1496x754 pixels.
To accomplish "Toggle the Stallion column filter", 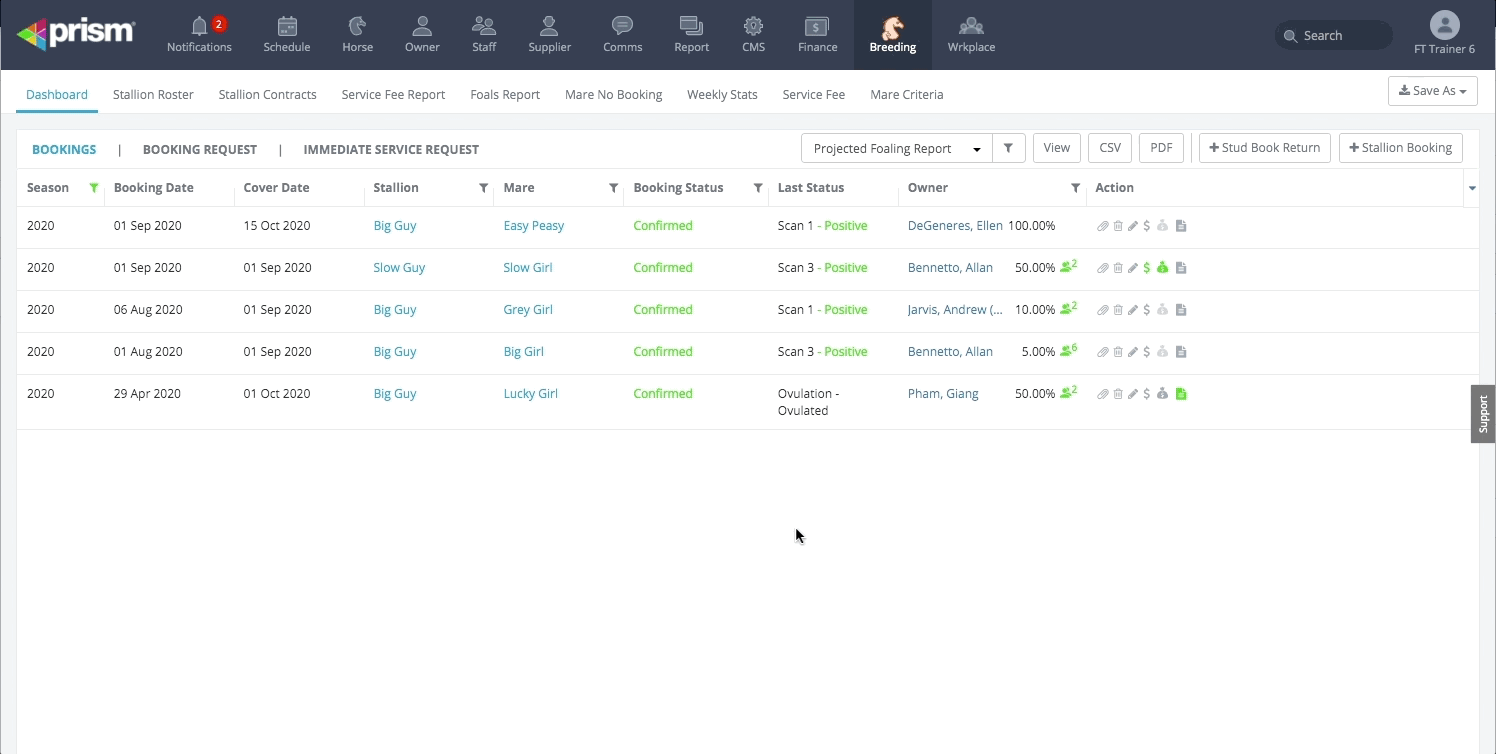I will (x=484, y=188).
